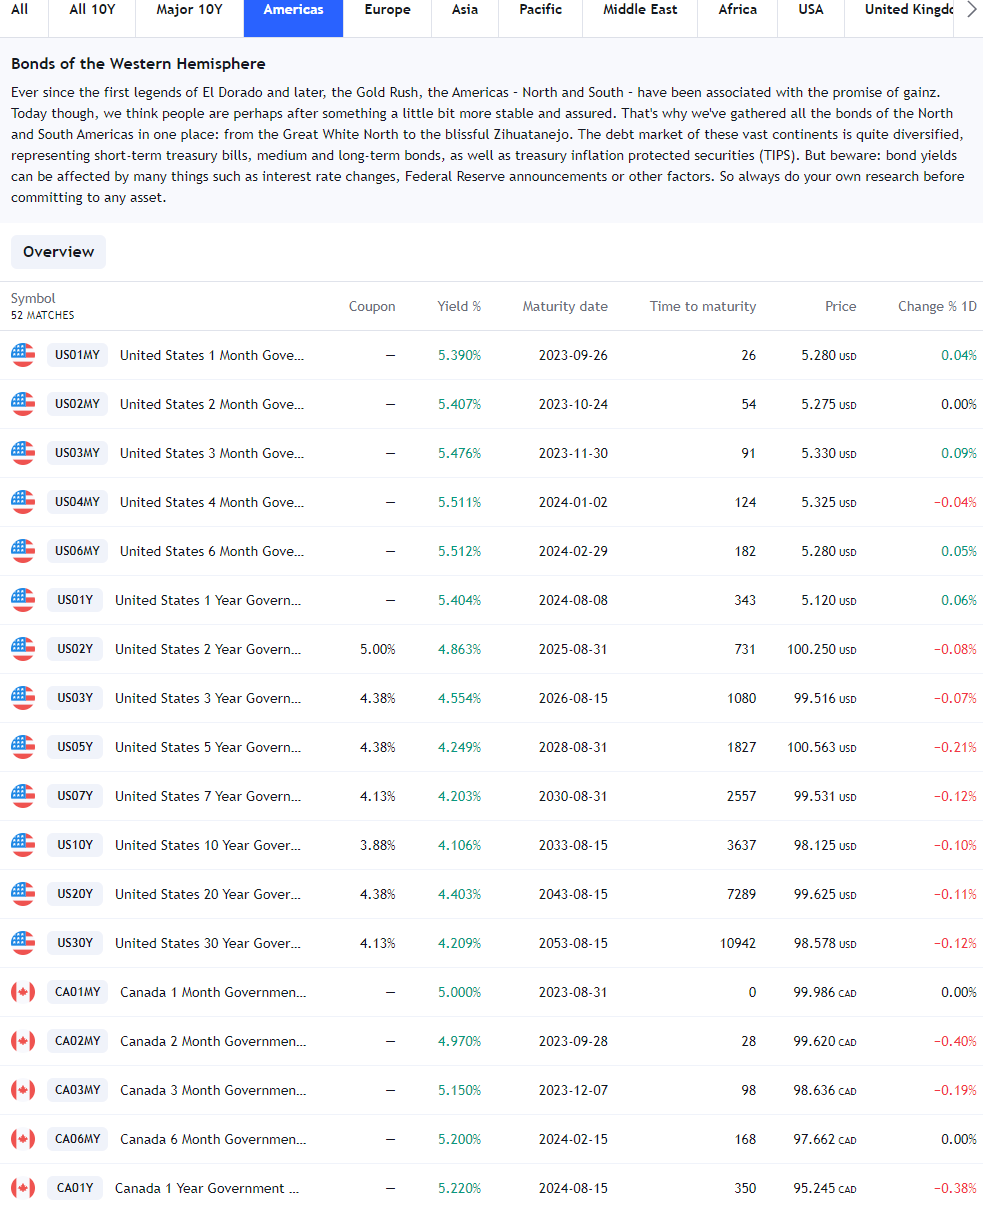This screenshot has height=1206, width=983.
Task: Sort by Maturity date header
Action: [x=565, y=306]
